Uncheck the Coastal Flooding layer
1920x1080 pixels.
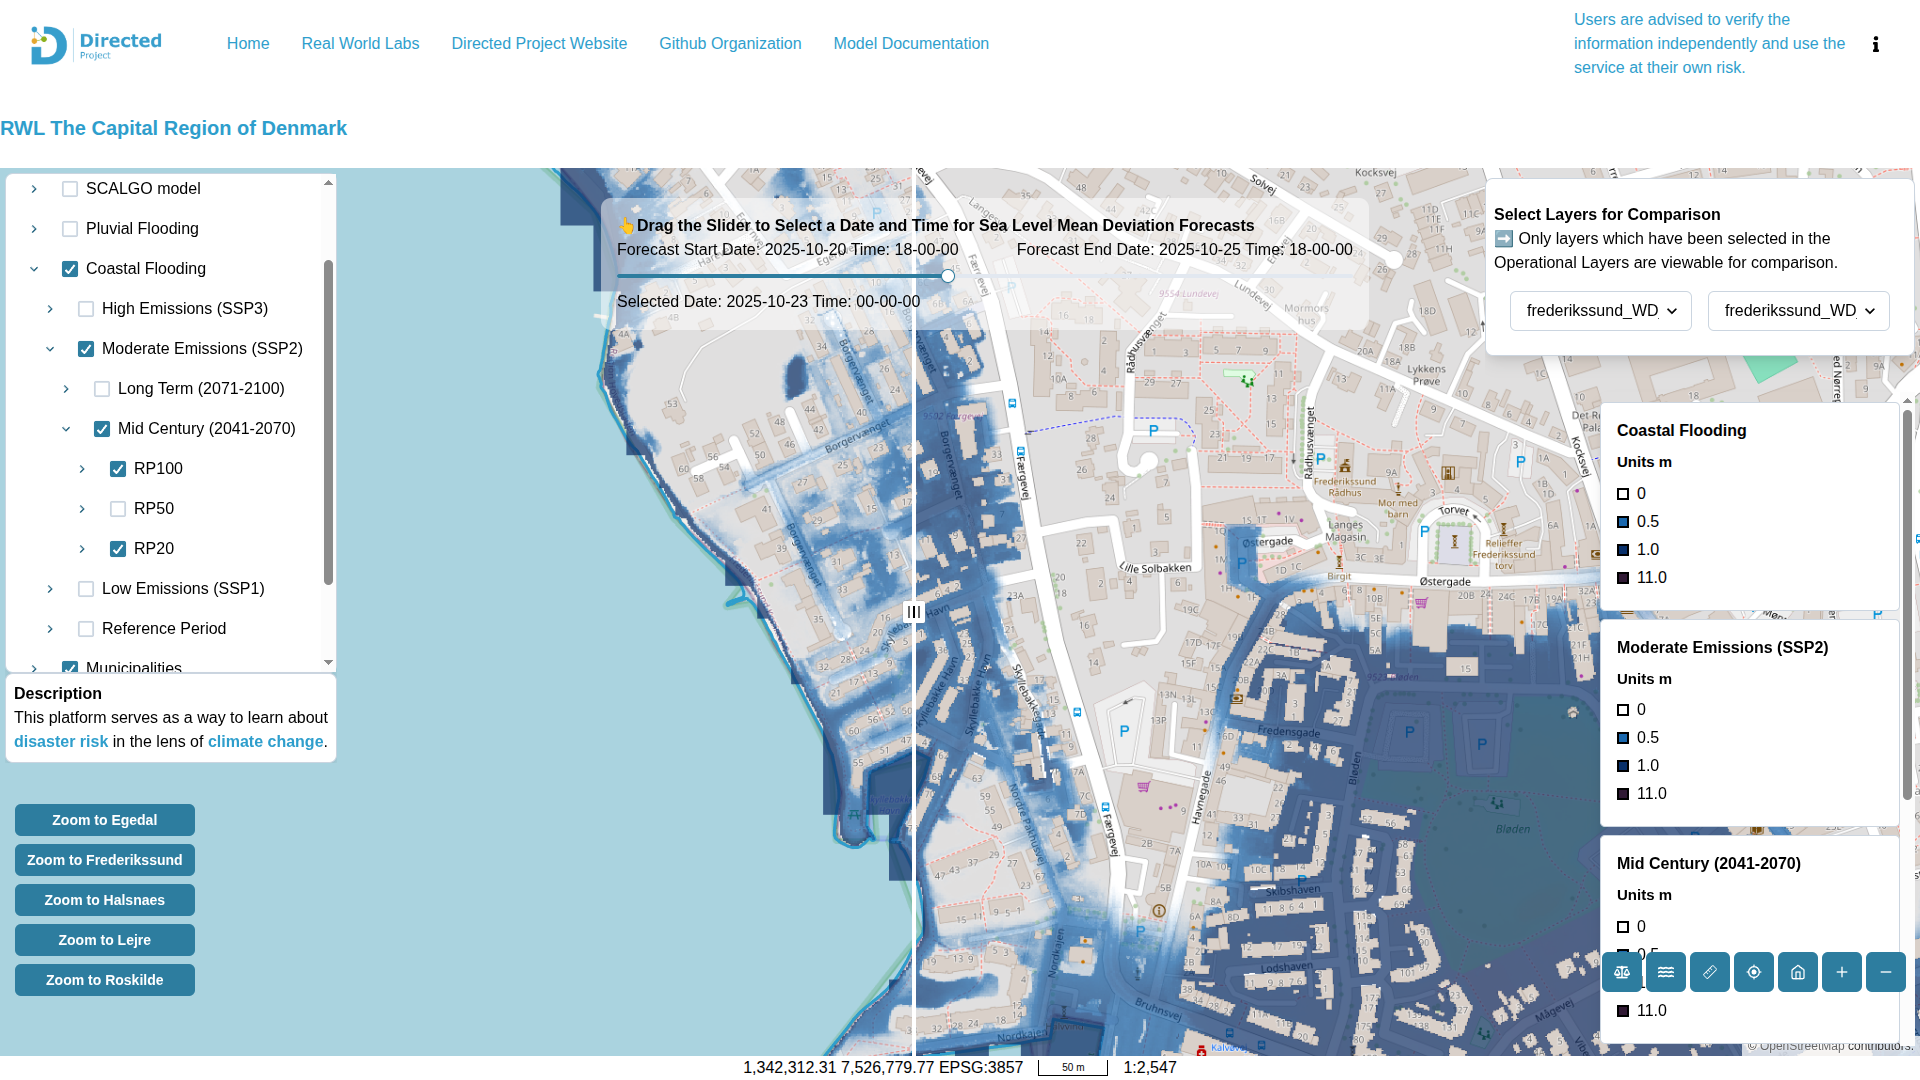tap(70, 268)
